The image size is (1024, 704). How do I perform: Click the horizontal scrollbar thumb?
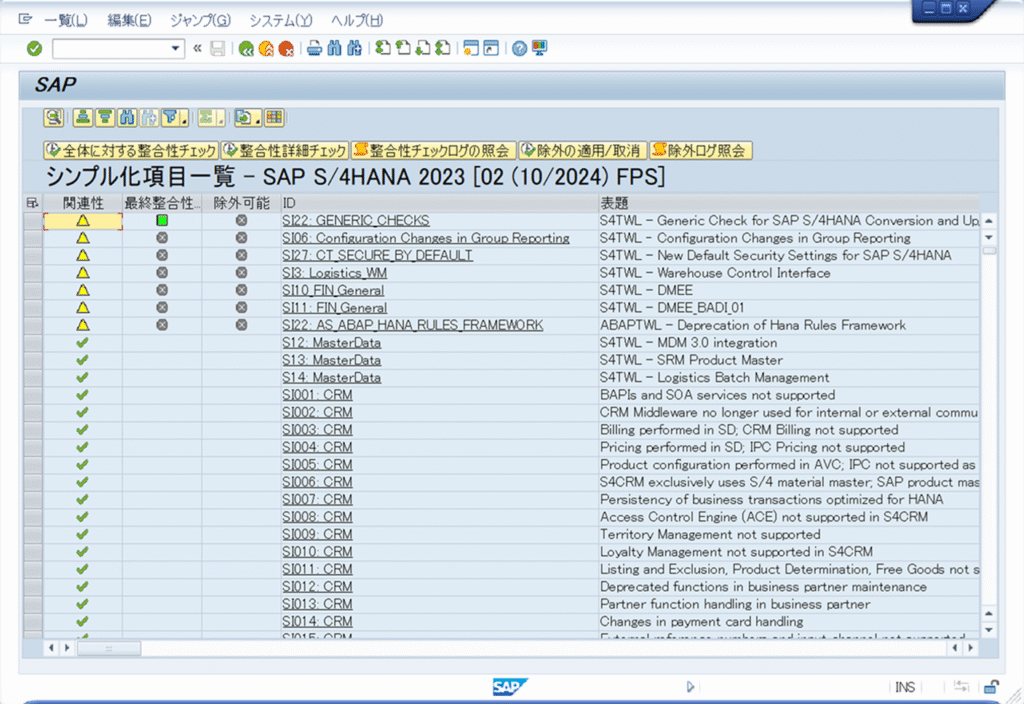click(x=109, y=648)
